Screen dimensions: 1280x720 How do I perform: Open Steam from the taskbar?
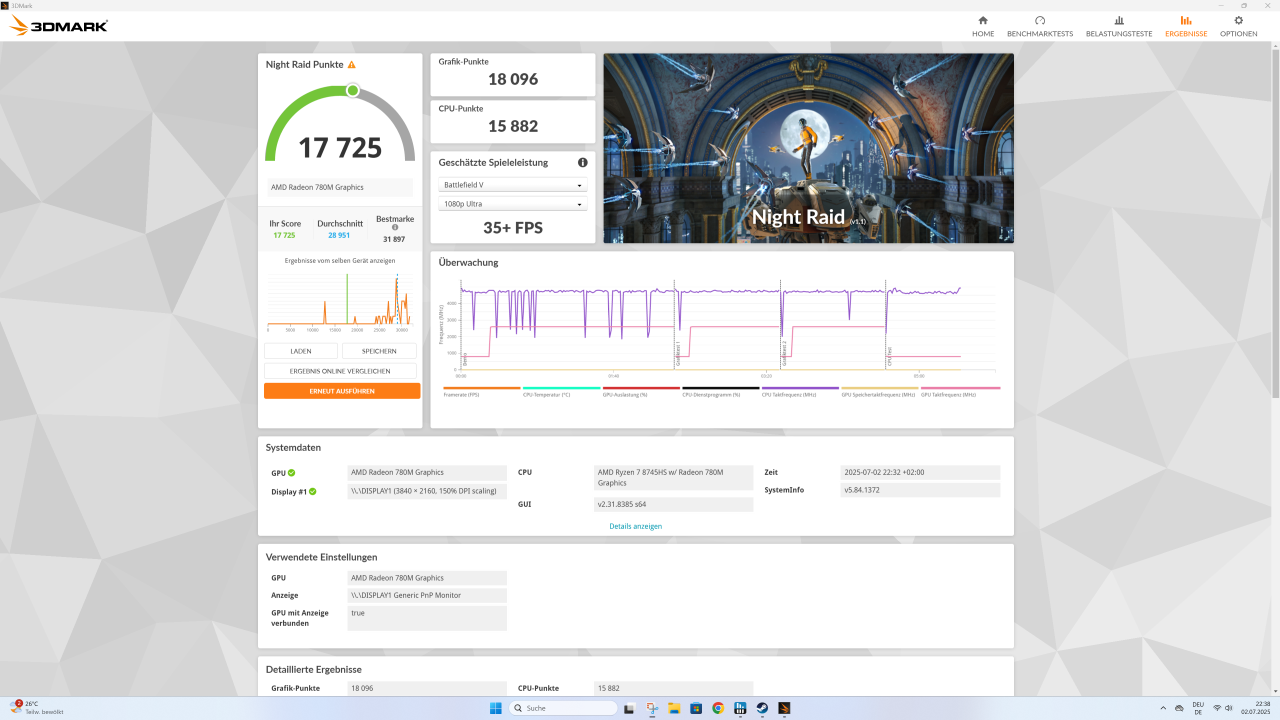point(762,708)
